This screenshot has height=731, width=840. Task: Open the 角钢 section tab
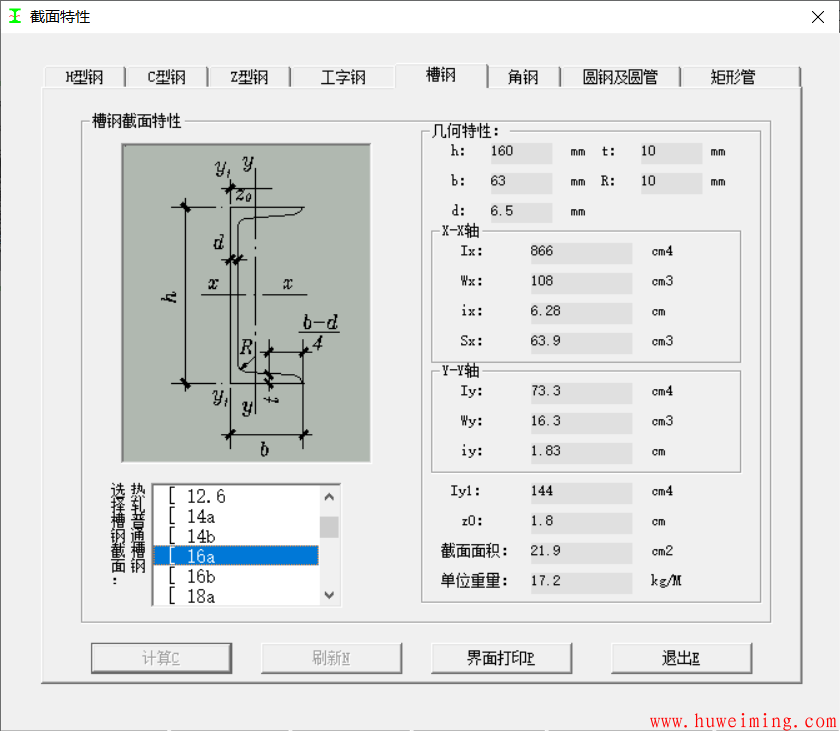coord(524,75)
